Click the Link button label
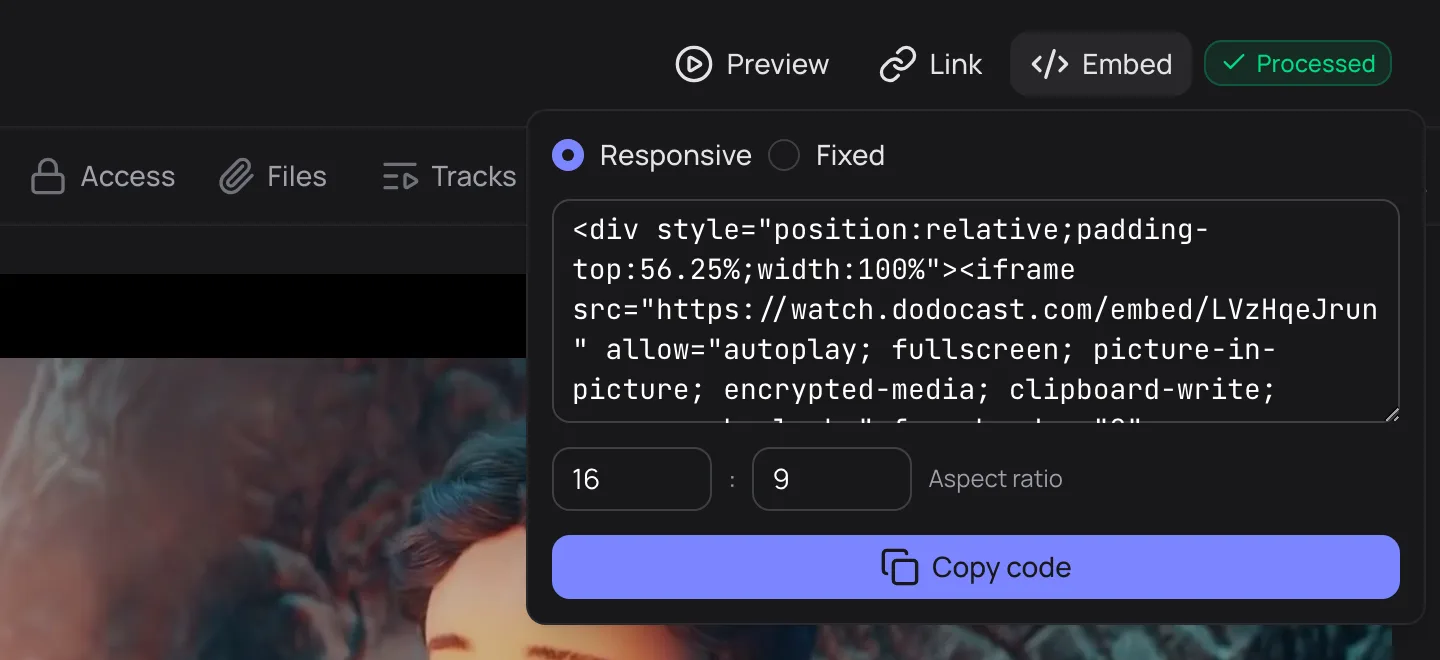The height and width of the screenshot is (660, 1440). (x=956, y=64)
